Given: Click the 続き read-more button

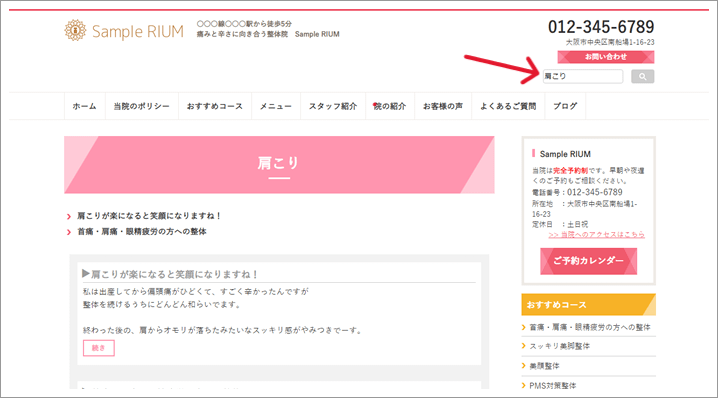Looking at the screenshot, I should point(98,348).
